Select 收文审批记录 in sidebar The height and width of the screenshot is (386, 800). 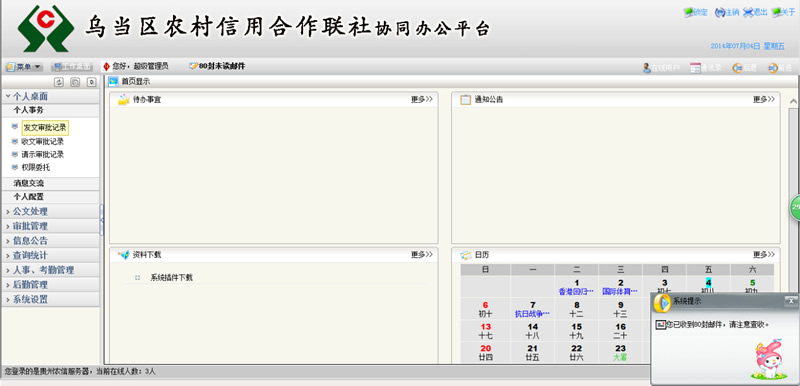[x=43, y=141]
